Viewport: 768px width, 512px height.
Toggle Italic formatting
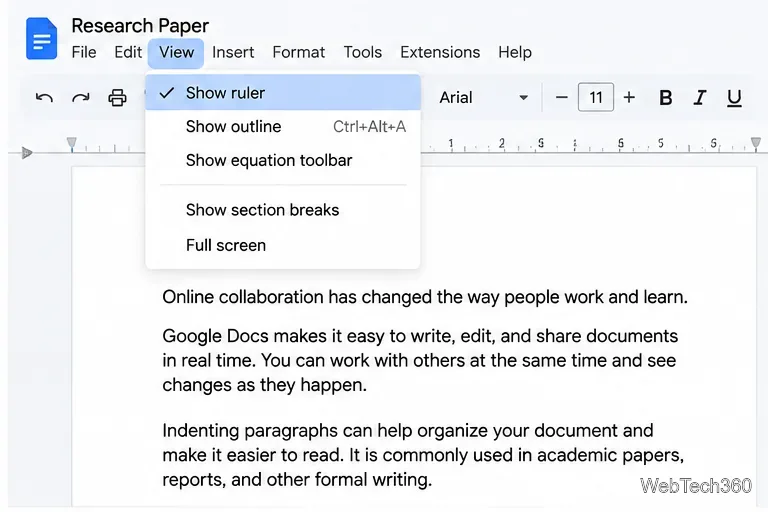[700, 98]
